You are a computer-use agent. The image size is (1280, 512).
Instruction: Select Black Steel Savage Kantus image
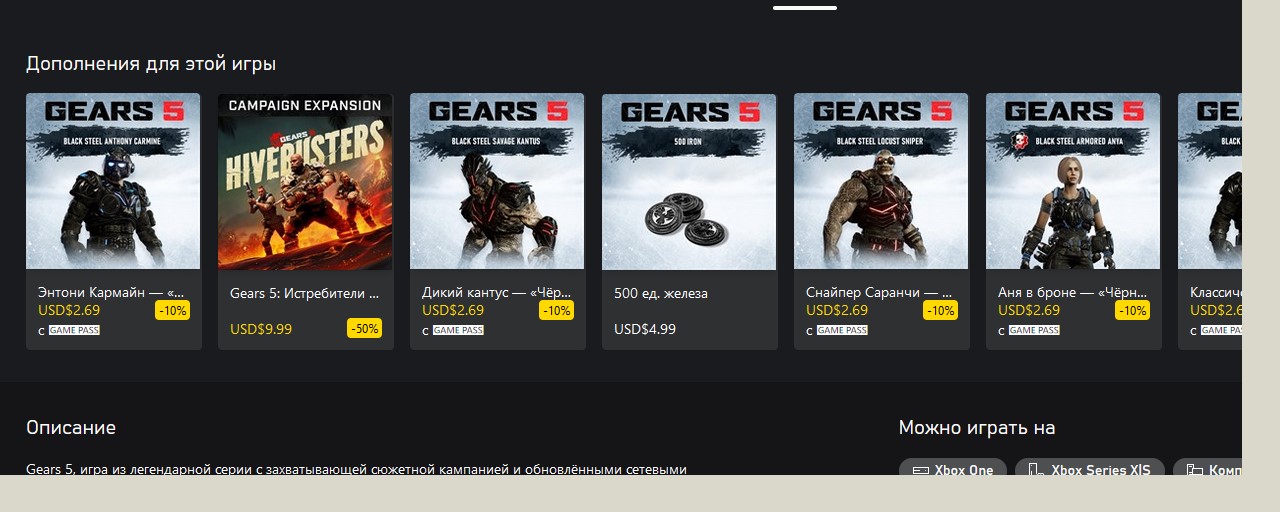click(x=497, y=182)
